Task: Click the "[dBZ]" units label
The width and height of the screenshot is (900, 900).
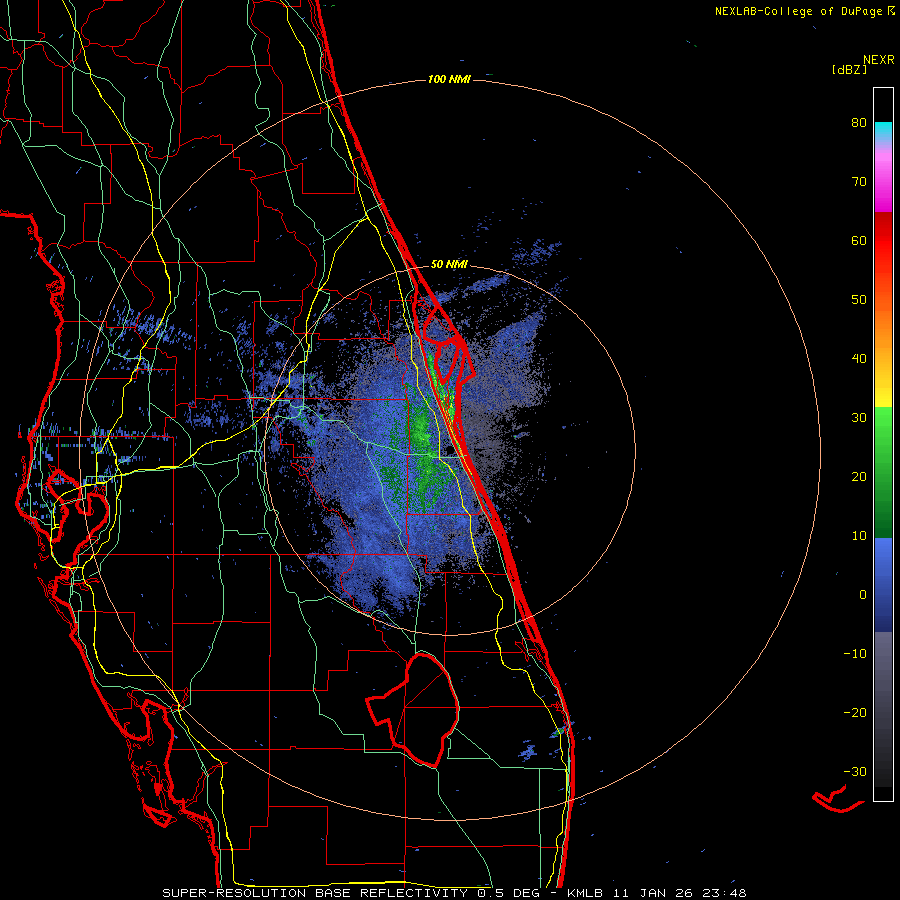Action: 849,69
